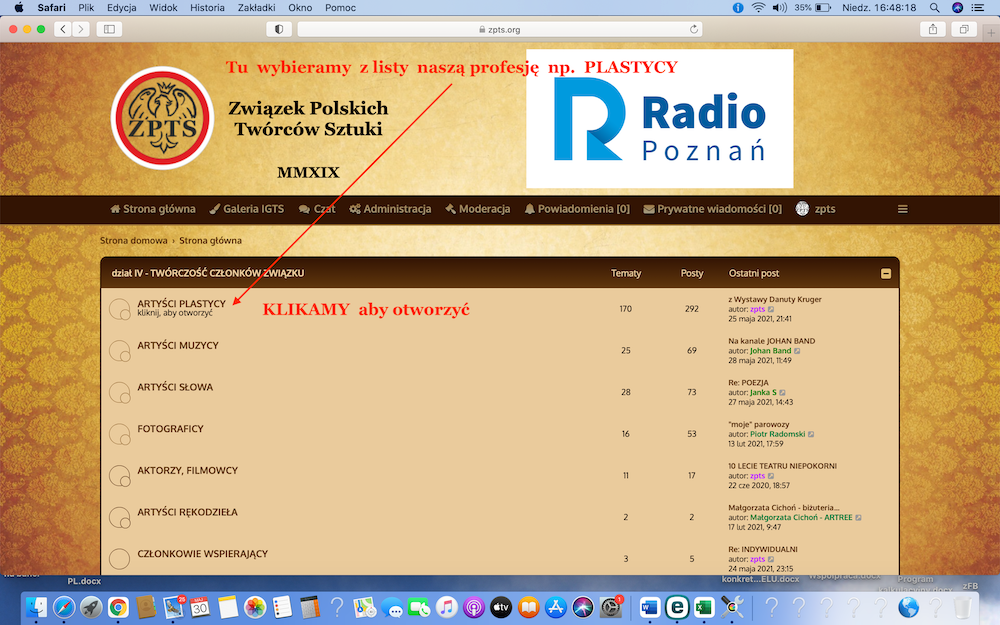
Task: Open hamburger menu in forum navbar
Action: tap(903, 209)
